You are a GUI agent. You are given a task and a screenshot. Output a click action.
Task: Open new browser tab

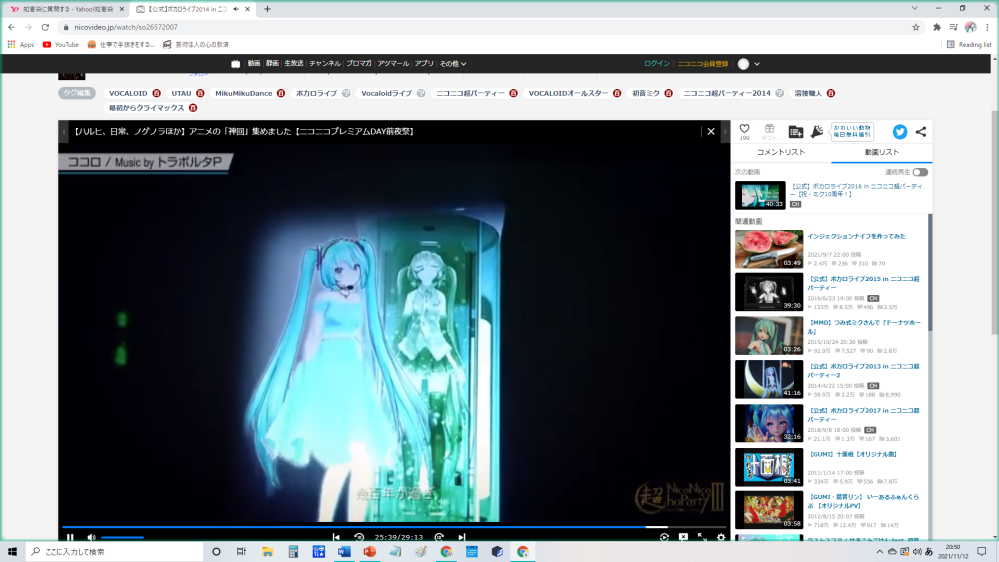tap(268, 9)
